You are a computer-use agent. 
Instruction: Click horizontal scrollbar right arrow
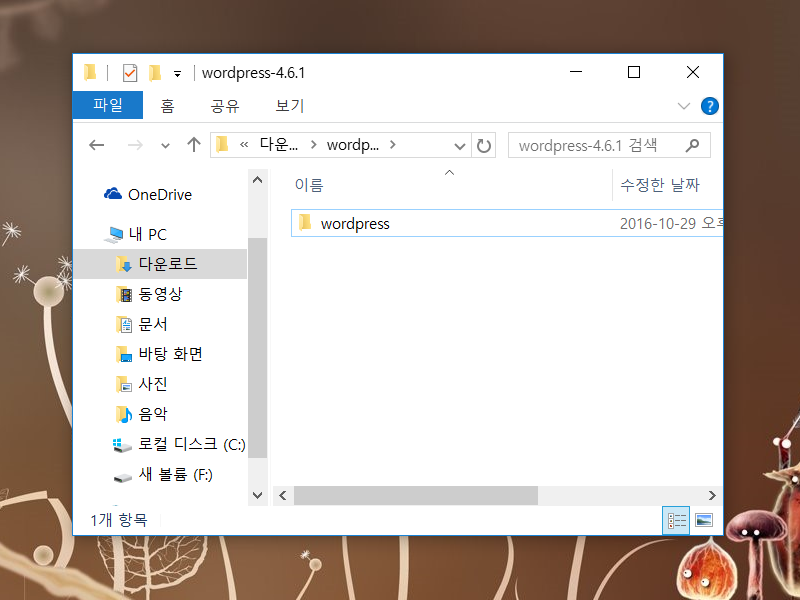point(712,495)
